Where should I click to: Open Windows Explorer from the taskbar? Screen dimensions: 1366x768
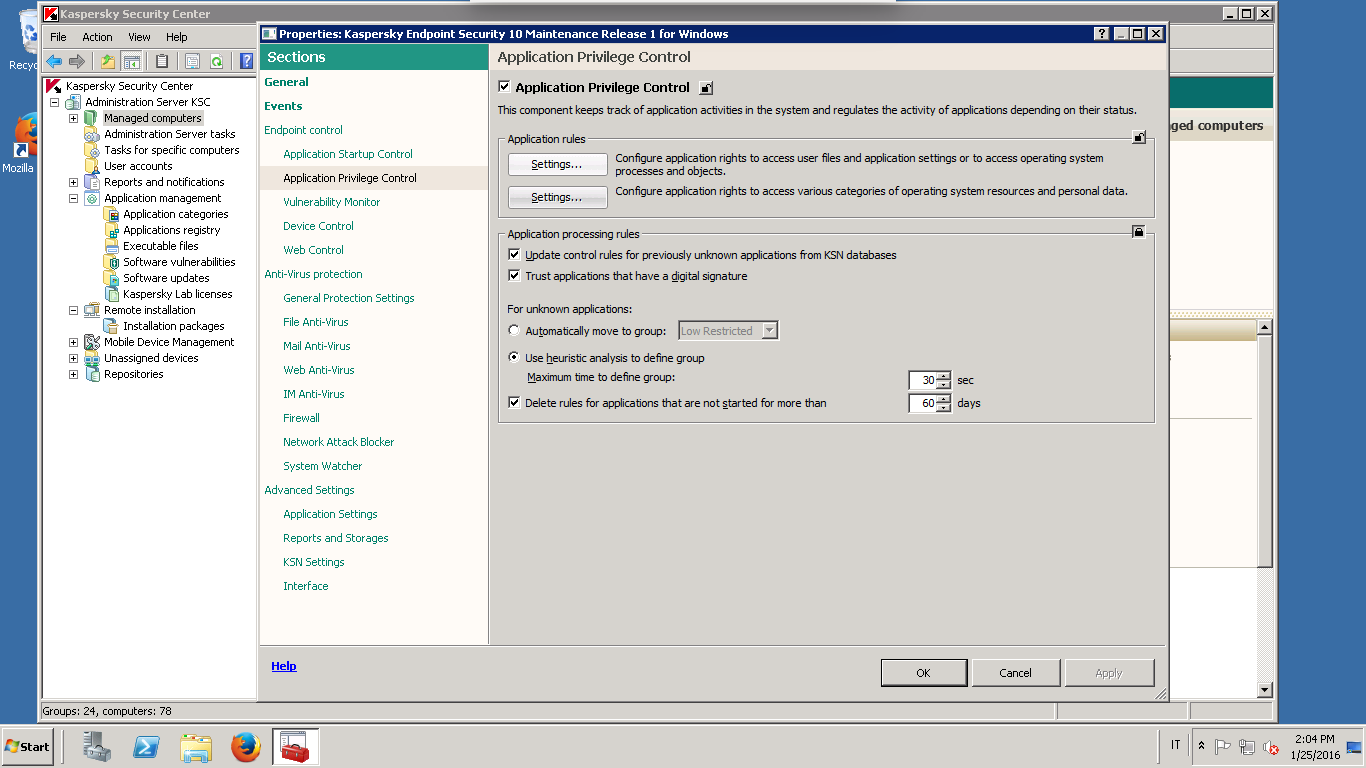coord(196,746)
